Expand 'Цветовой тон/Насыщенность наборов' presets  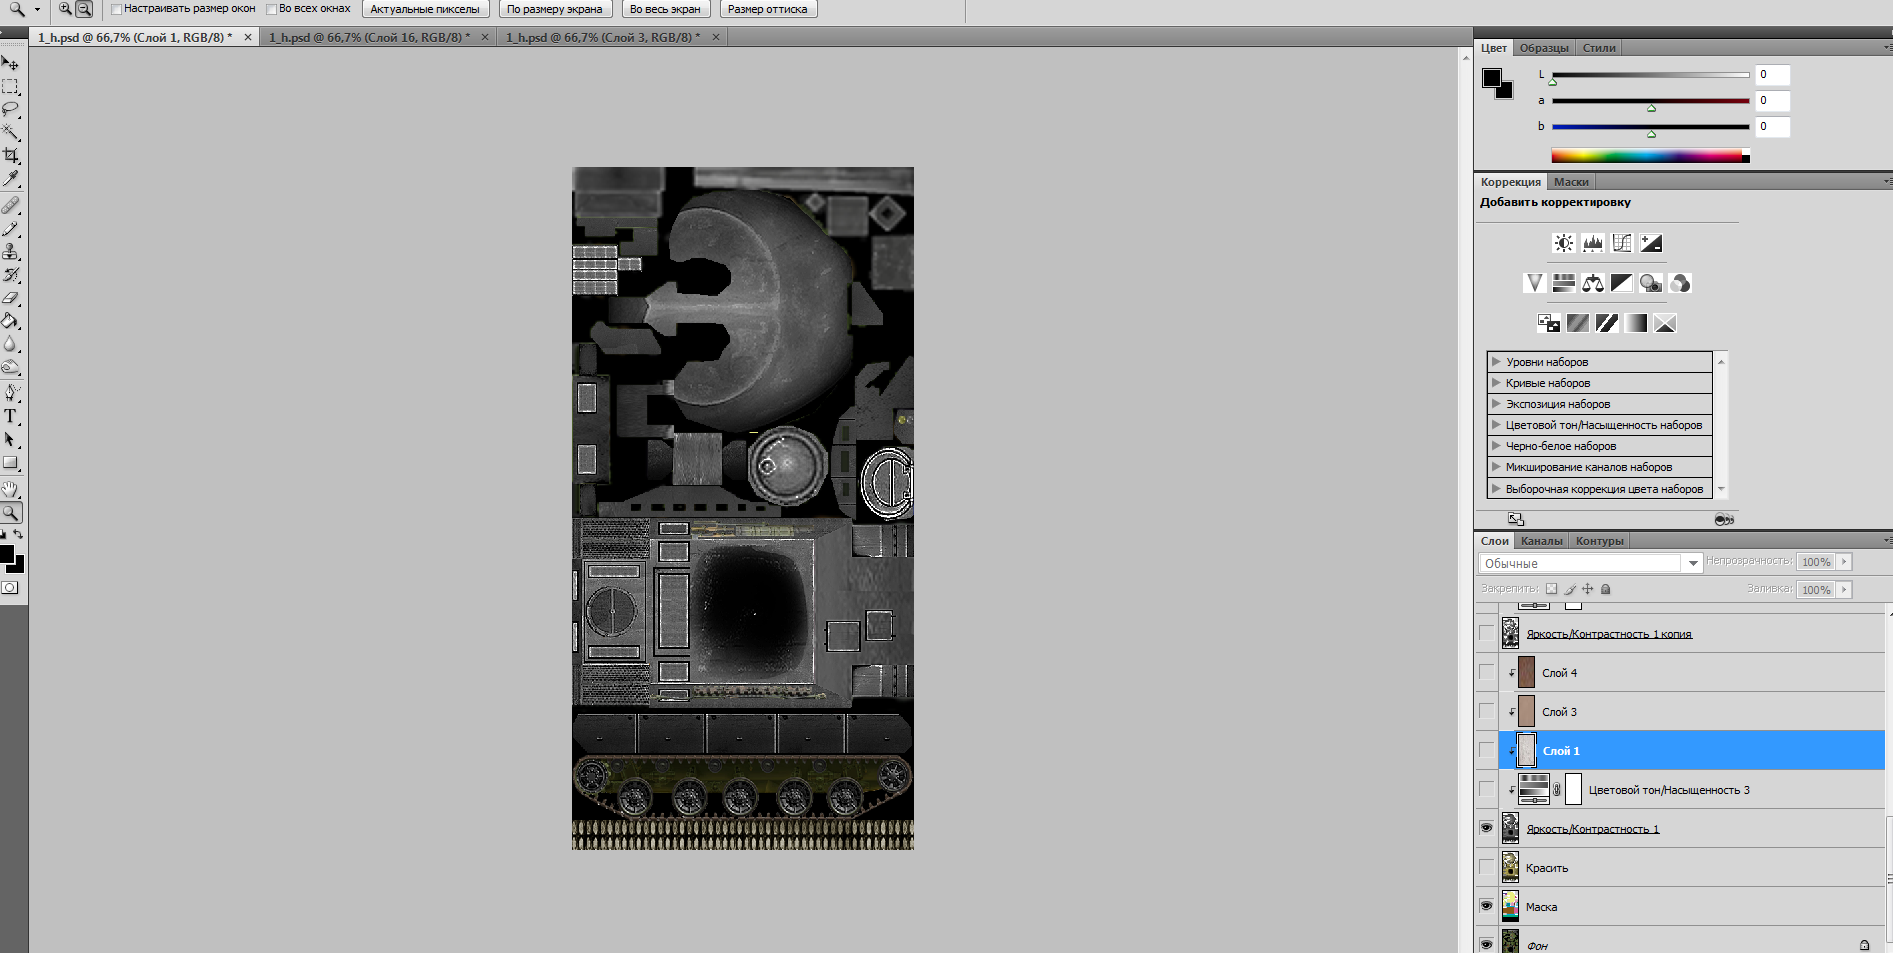pyautogui.click(x=1496, y=424)
